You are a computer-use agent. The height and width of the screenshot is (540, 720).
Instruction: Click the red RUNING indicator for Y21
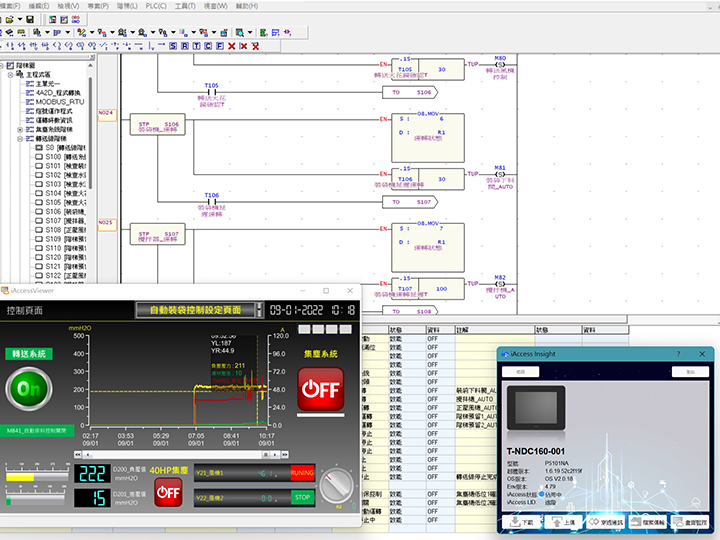click(x=302, y=472)
